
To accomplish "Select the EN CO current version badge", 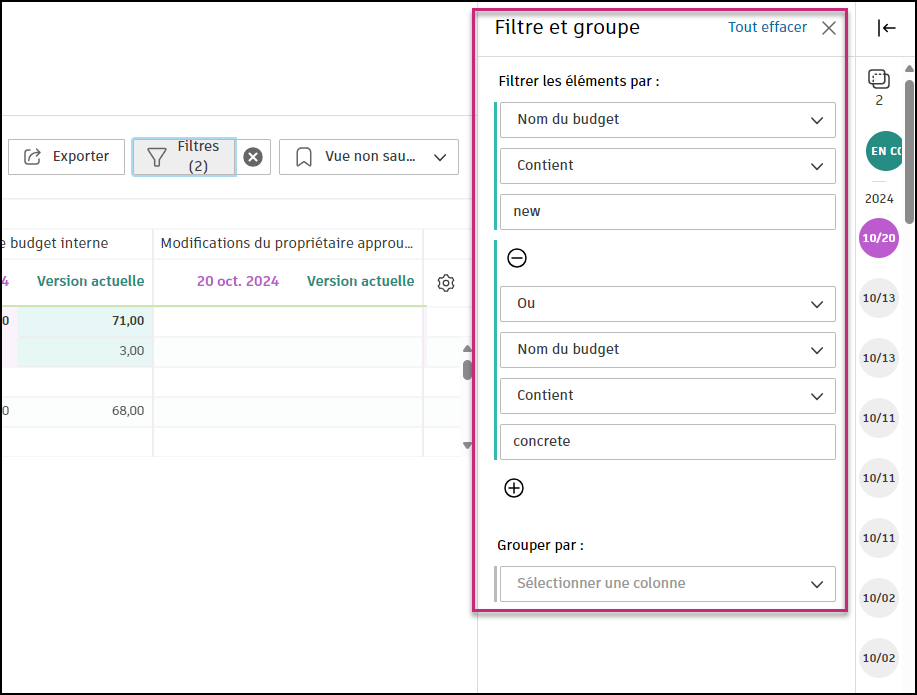I will click(x=884, y=151).
